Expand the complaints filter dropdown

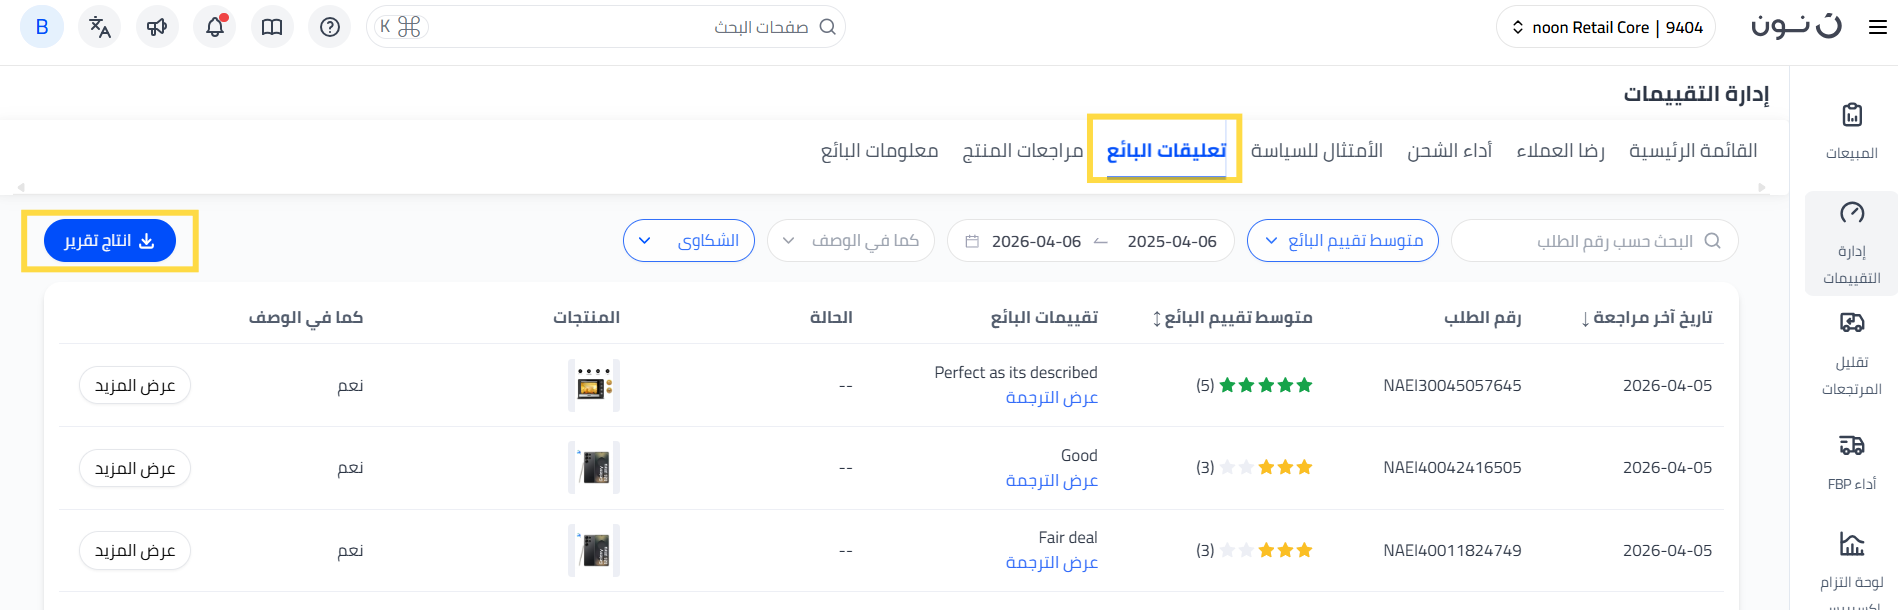tap(689, 241)
